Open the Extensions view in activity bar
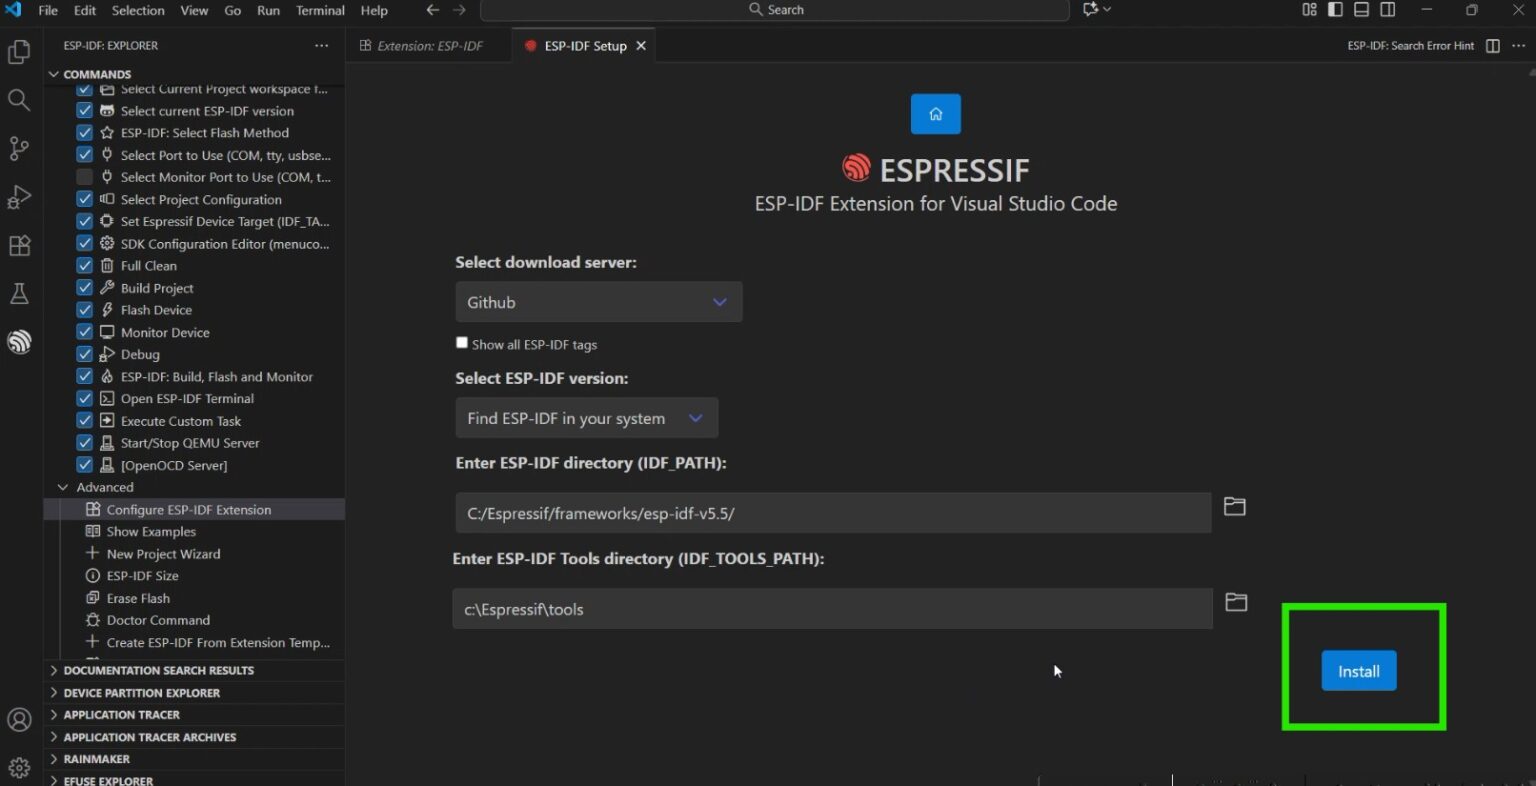Screen dimensions: 1536x786 tap(19, 245)
